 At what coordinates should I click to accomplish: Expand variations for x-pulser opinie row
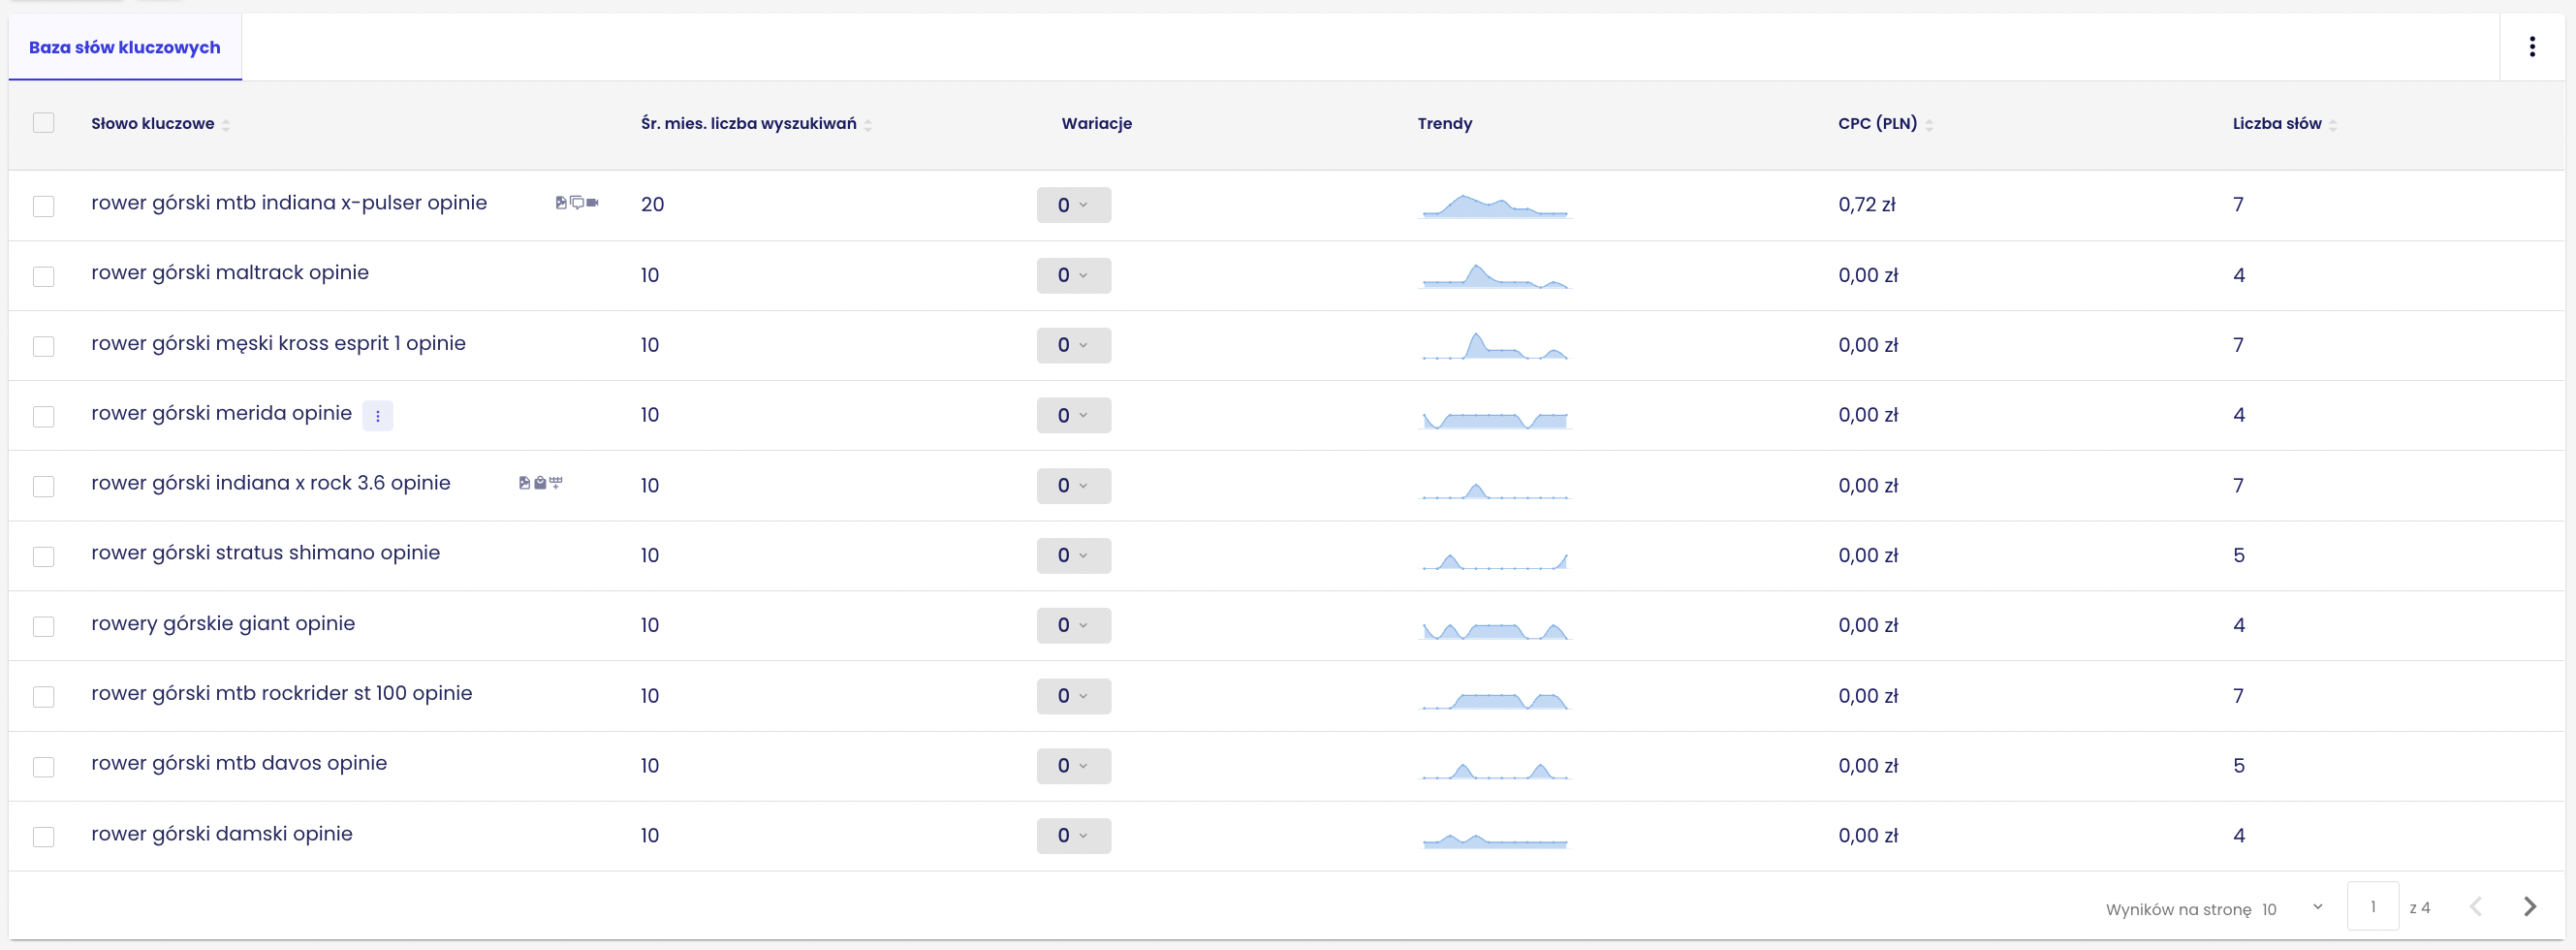(x=1073, y=205)
